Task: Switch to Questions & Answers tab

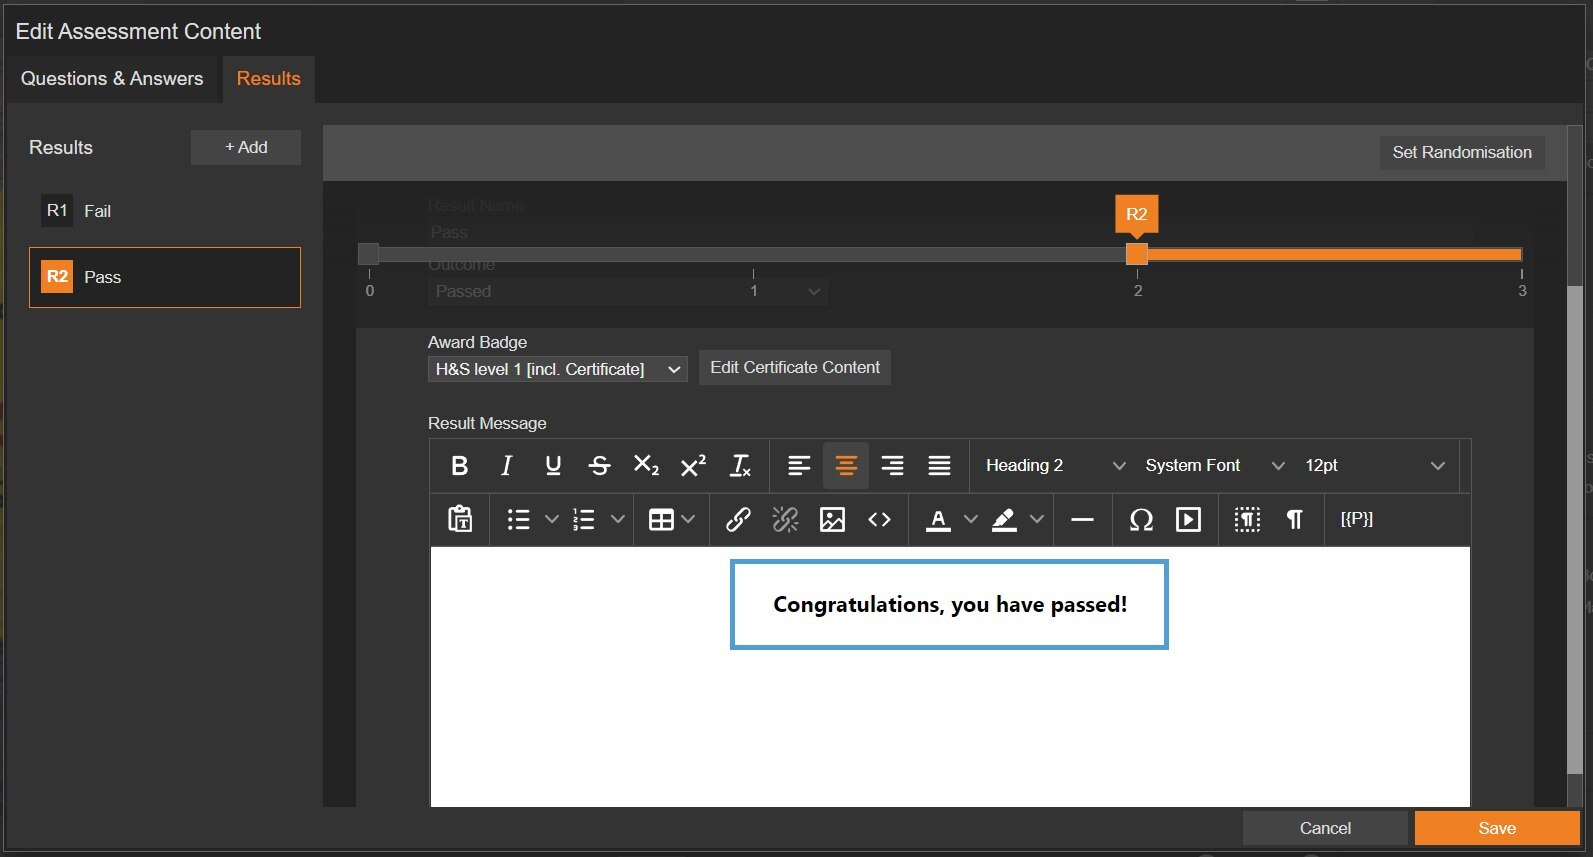Action: 112,79
